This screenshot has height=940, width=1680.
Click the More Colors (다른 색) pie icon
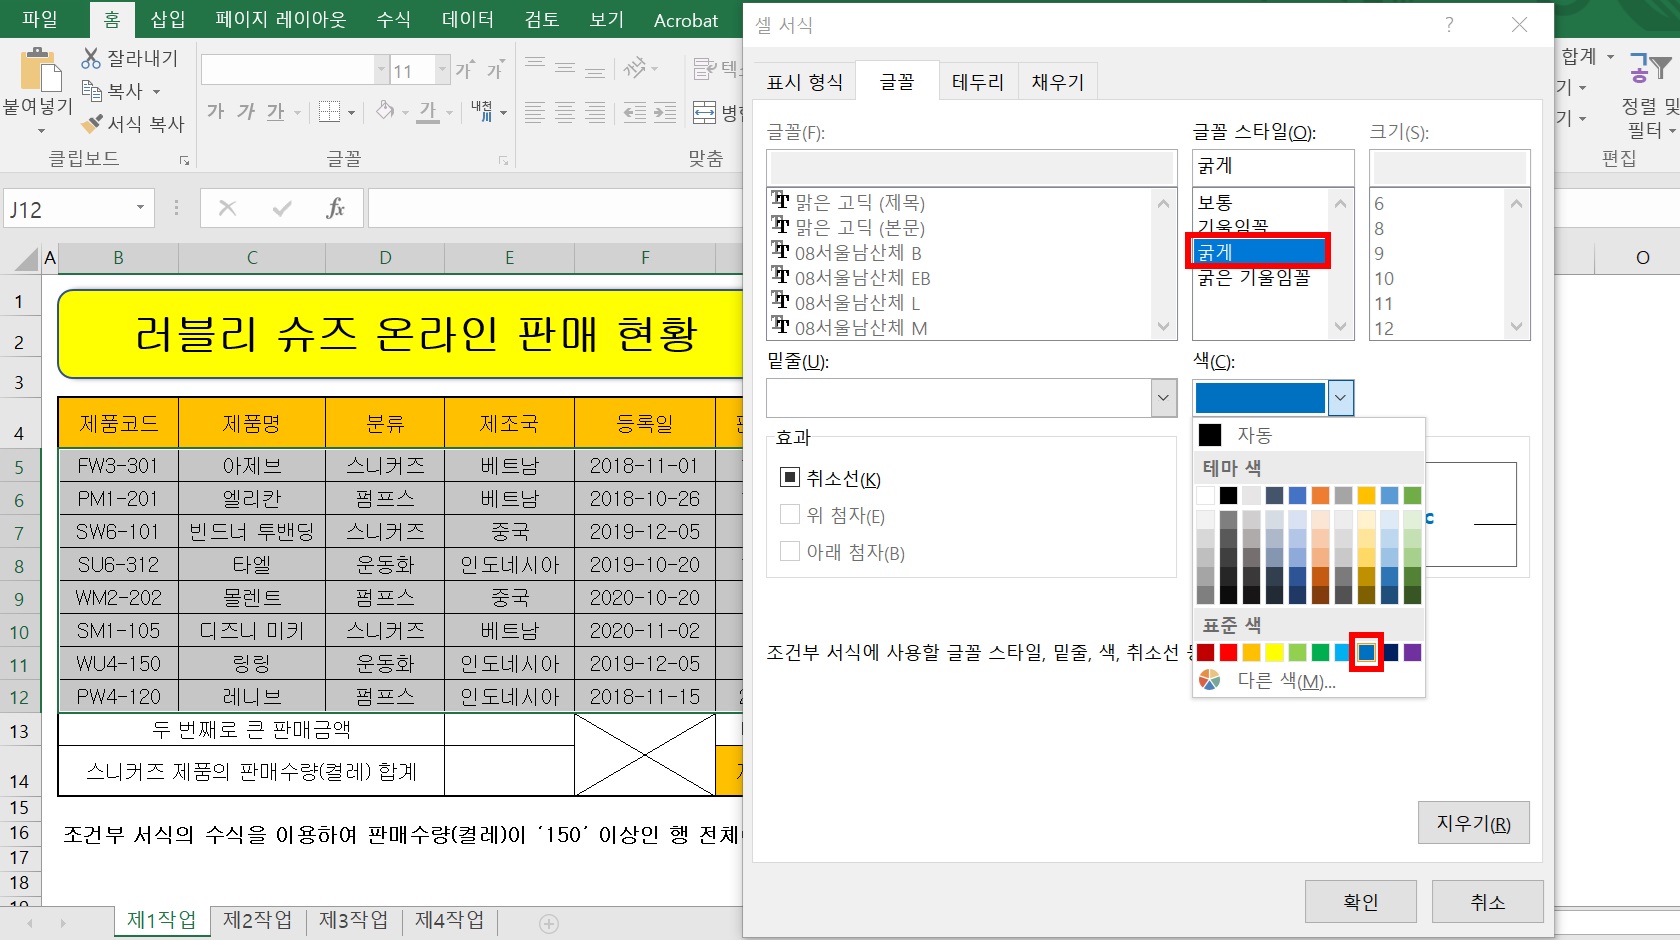(x=1210, y=680)
